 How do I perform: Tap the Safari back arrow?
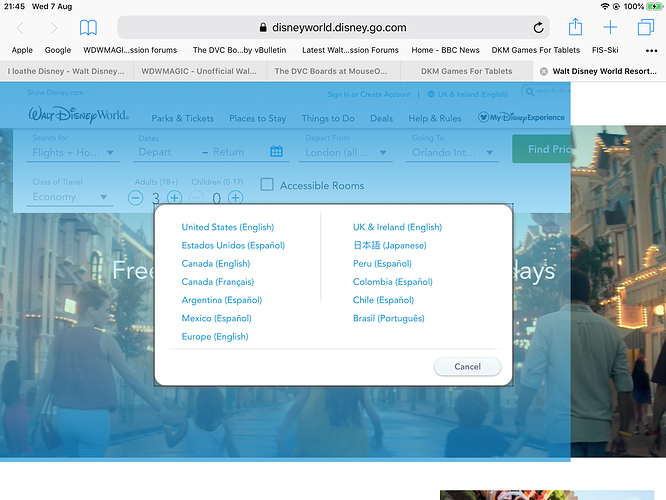pos(21,28)
